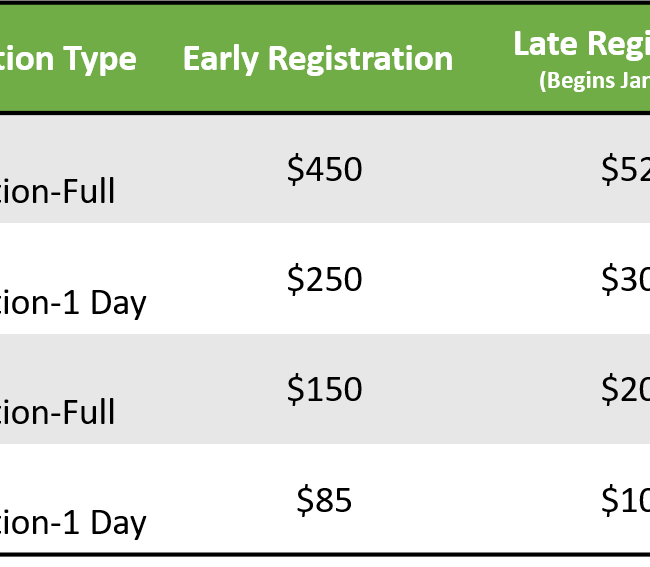The image size is (650, 567).
Task: Click the late price in the $450 row
Action: (625, 170)
